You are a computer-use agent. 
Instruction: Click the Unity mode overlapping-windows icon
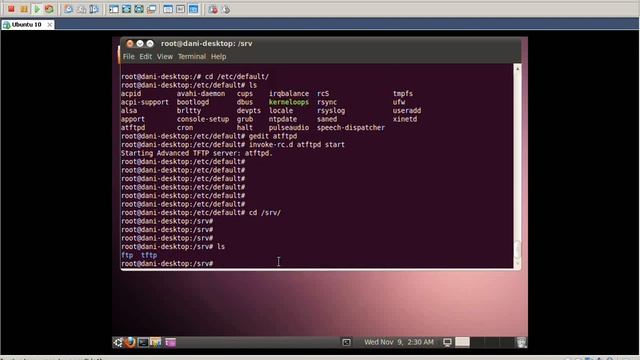tap(152, 9)
